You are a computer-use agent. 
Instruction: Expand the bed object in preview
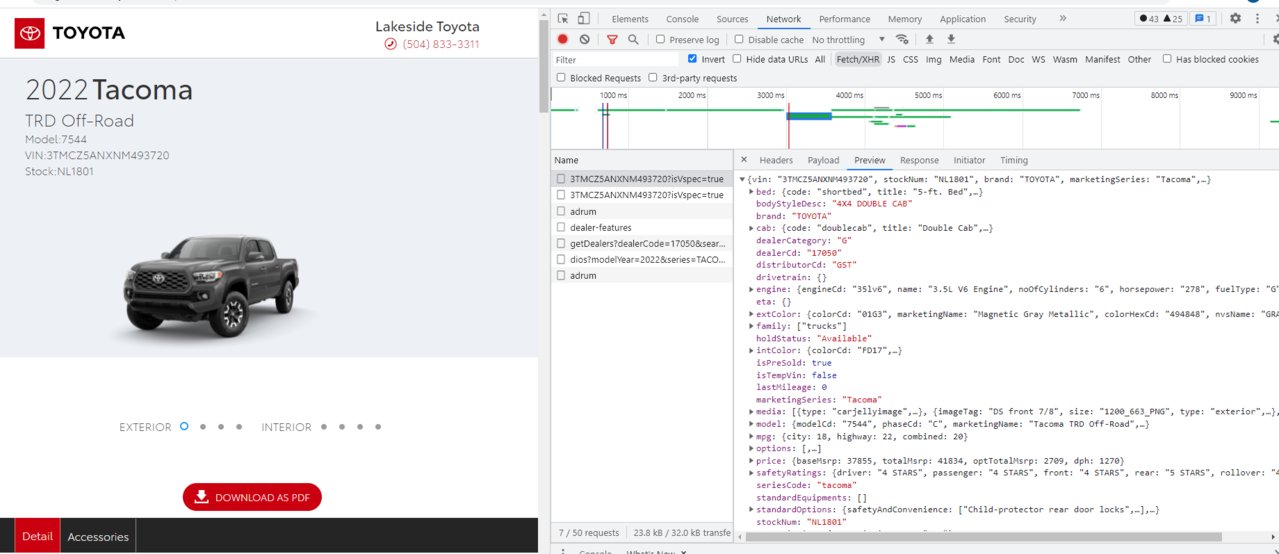point(751,191)
